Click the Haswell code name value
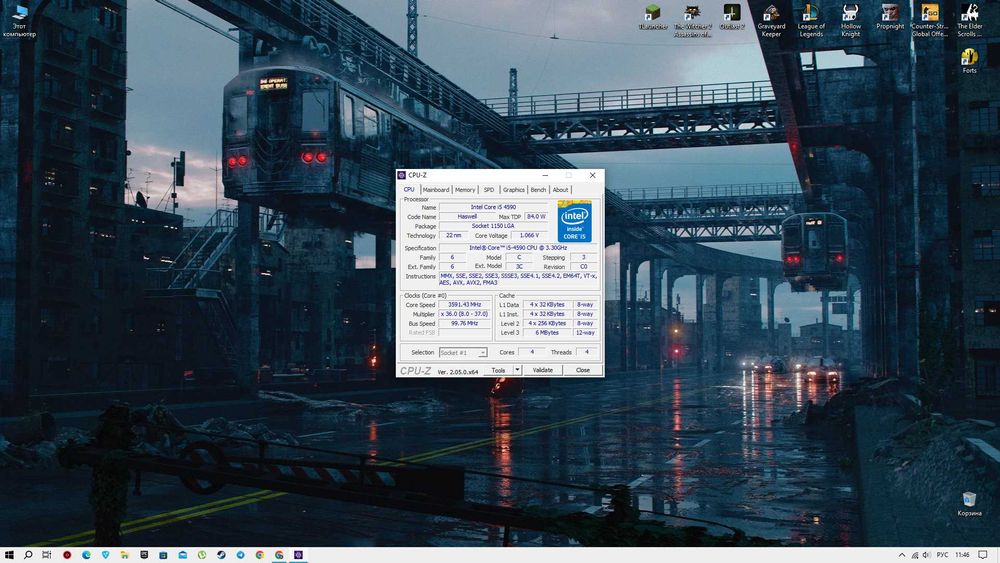 click(467, 217)
